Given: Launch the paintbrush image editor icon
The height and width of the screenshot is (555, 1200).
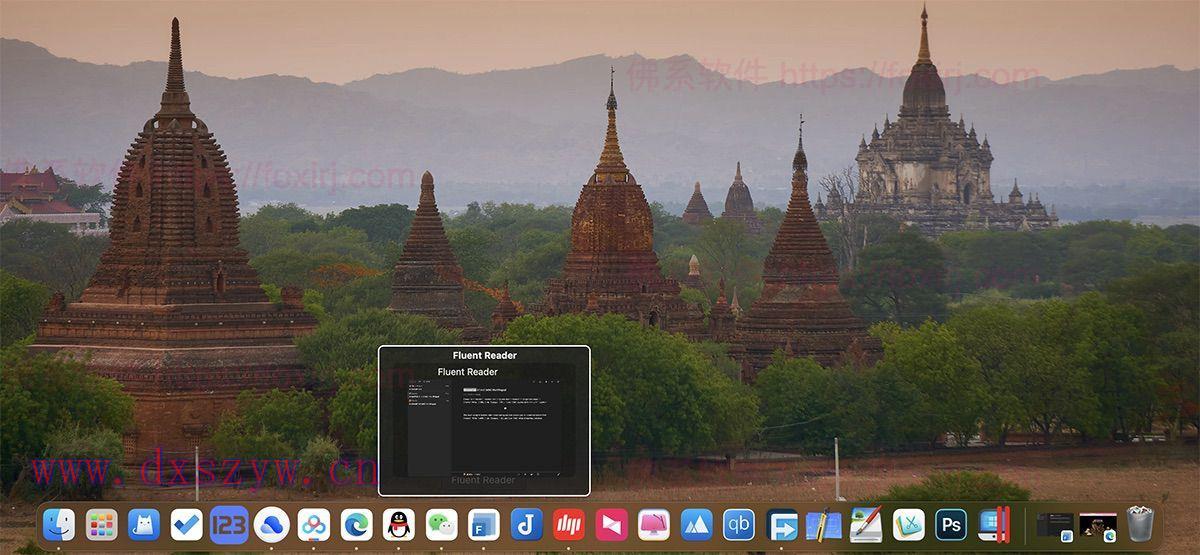Looking at the screenshot, I should point(866,524).
